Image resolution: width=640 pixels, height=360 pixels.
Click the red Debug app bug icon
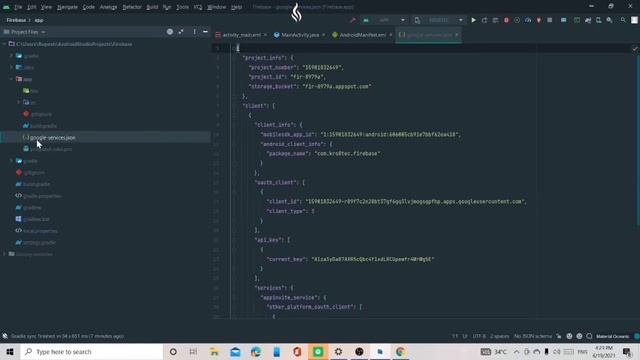[x=506, y=20]
